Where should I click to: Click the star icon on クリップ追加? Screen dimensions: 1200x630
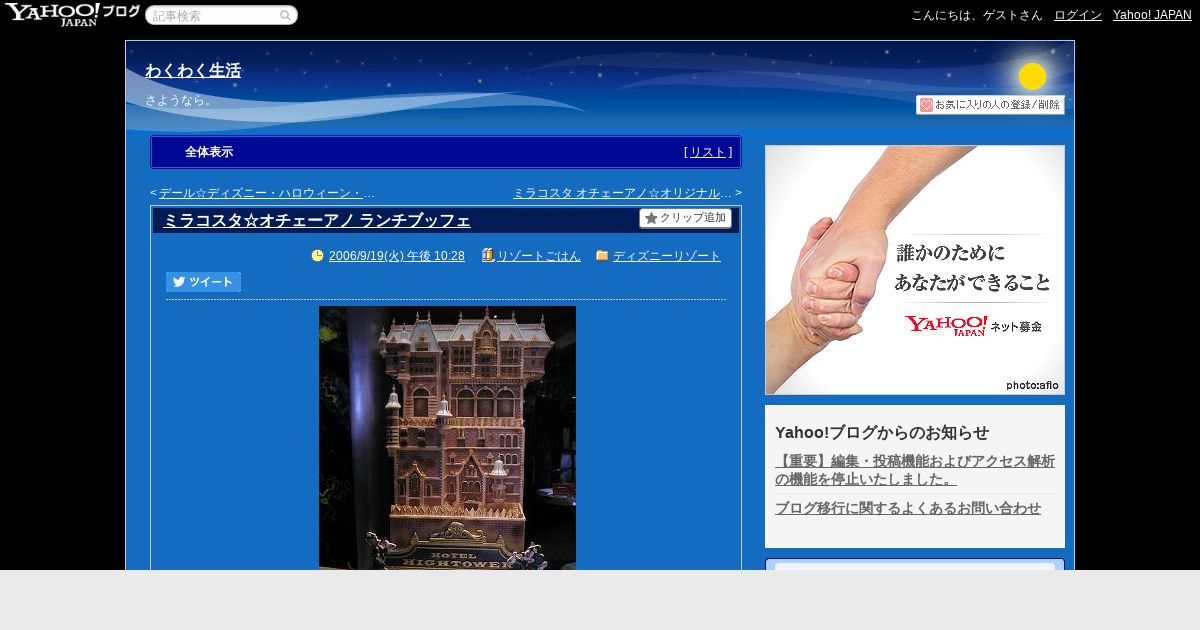651,218
